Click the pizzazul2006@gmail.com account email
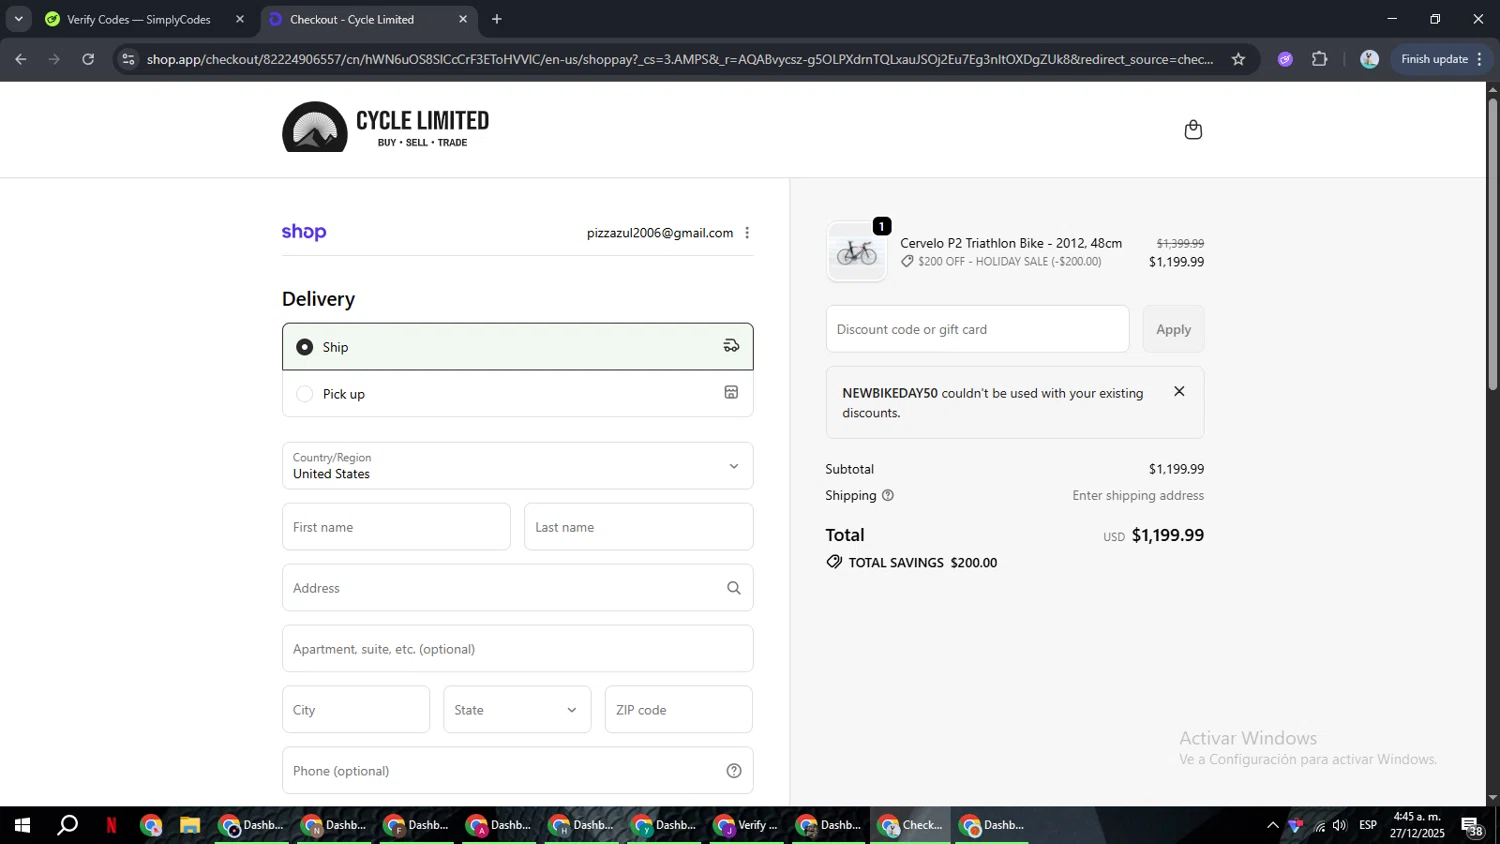 click(x=660, y=233)
